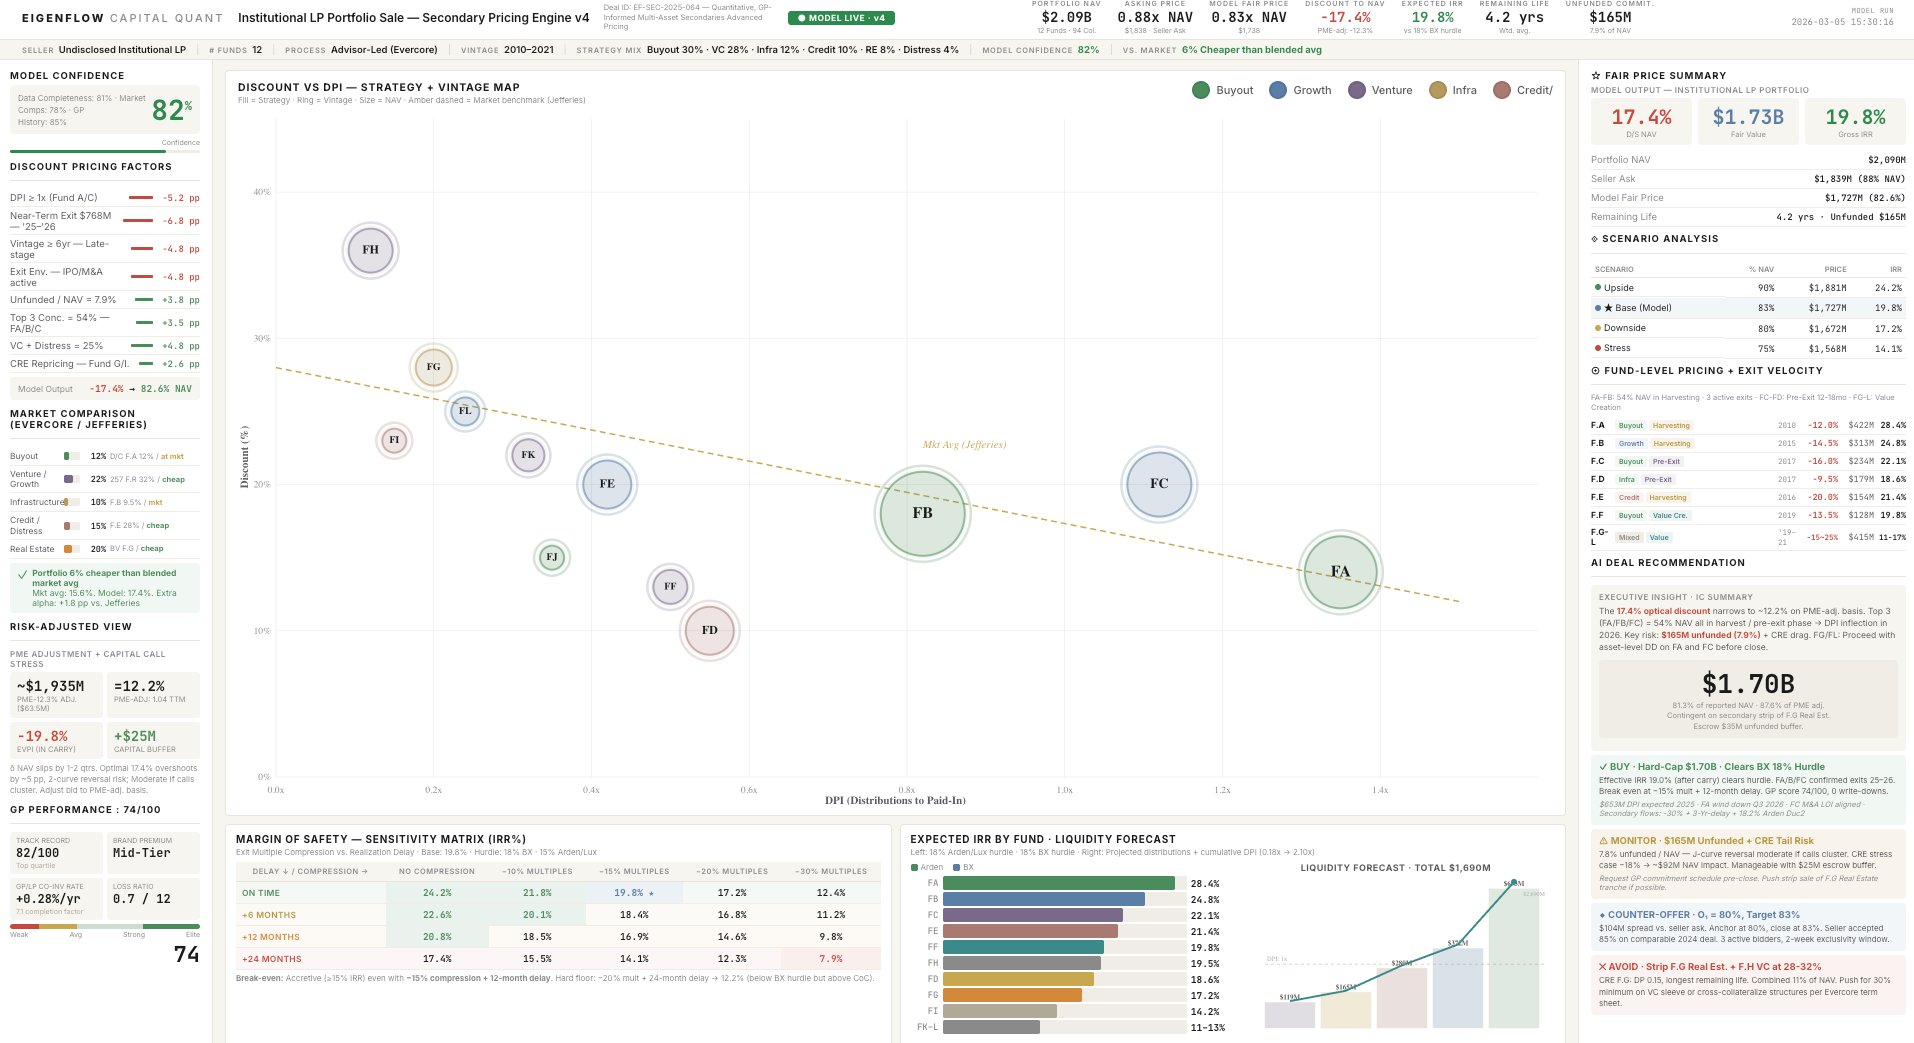Click the FA bar in Expected IRR chart
The image size is (1914, 1043).
tap(1058, 883)
